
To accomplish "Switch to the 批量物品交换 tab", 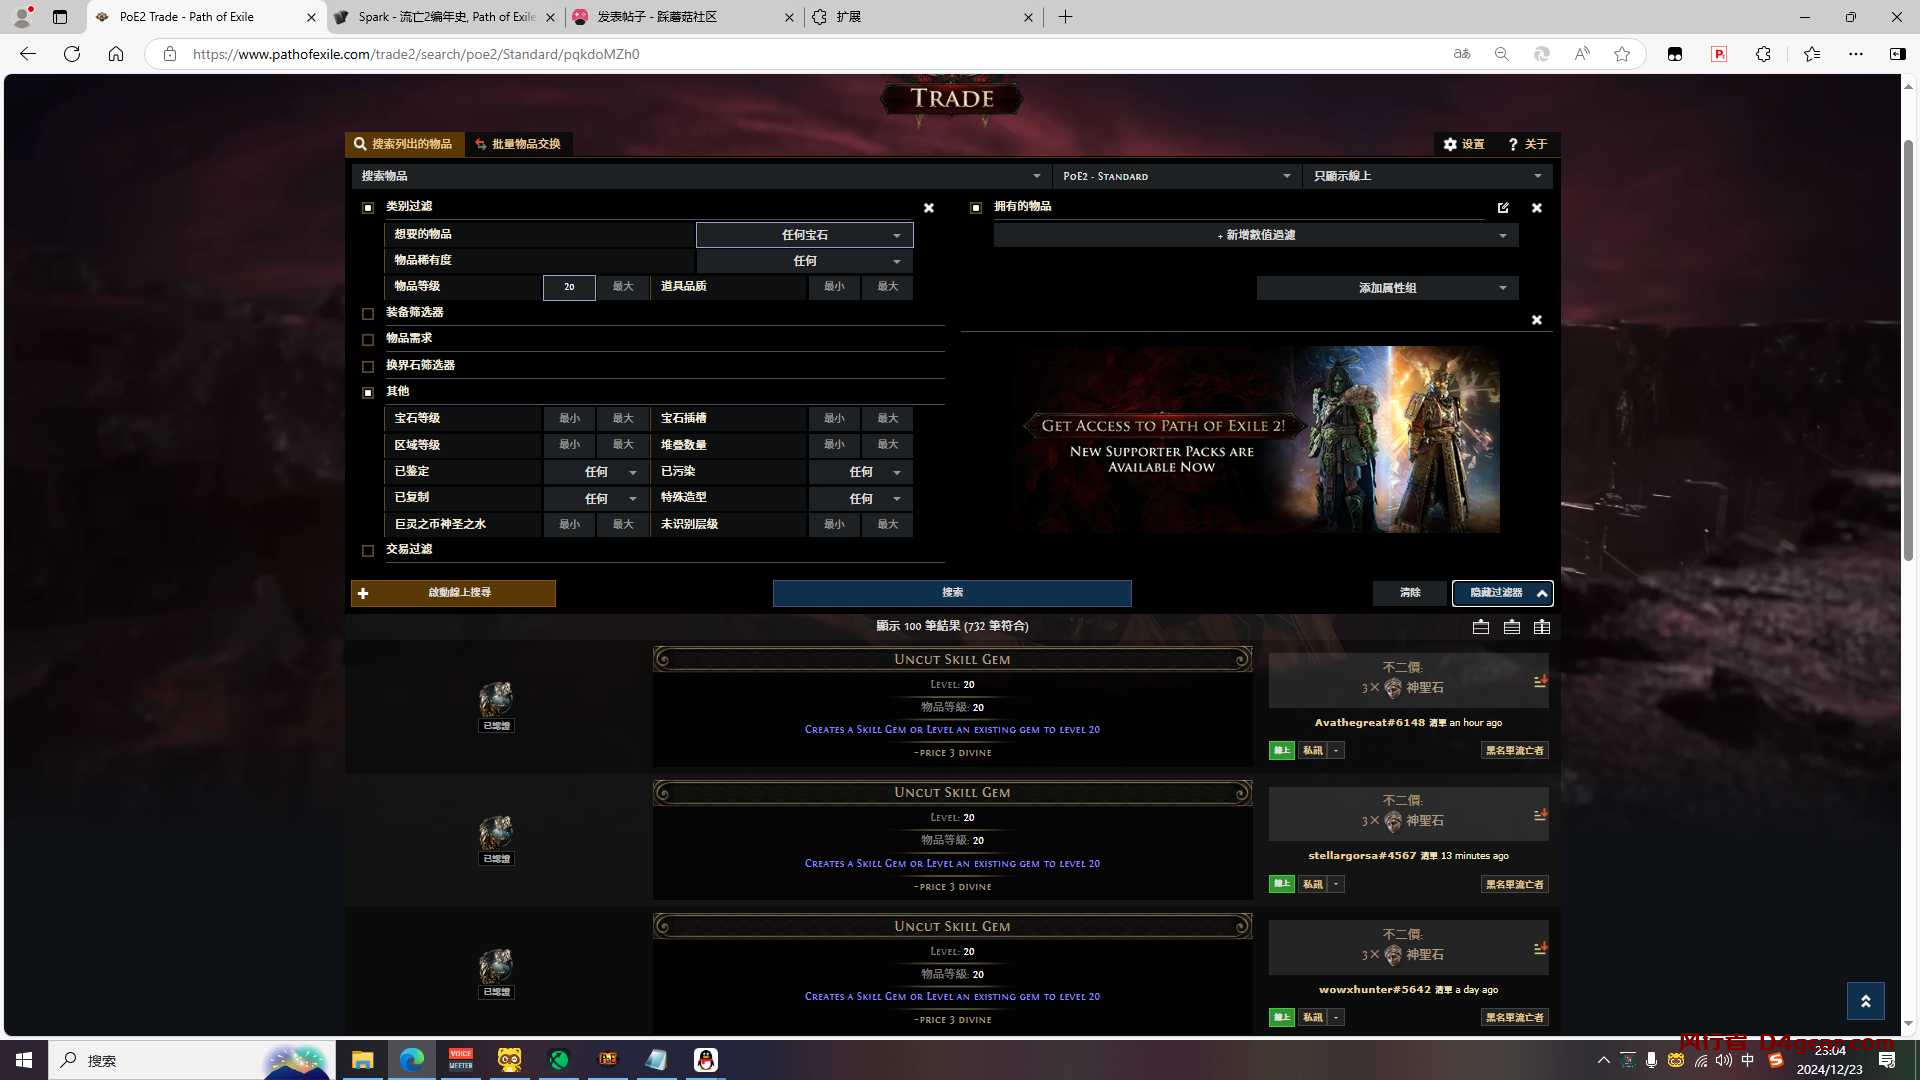I will point(517,144).
